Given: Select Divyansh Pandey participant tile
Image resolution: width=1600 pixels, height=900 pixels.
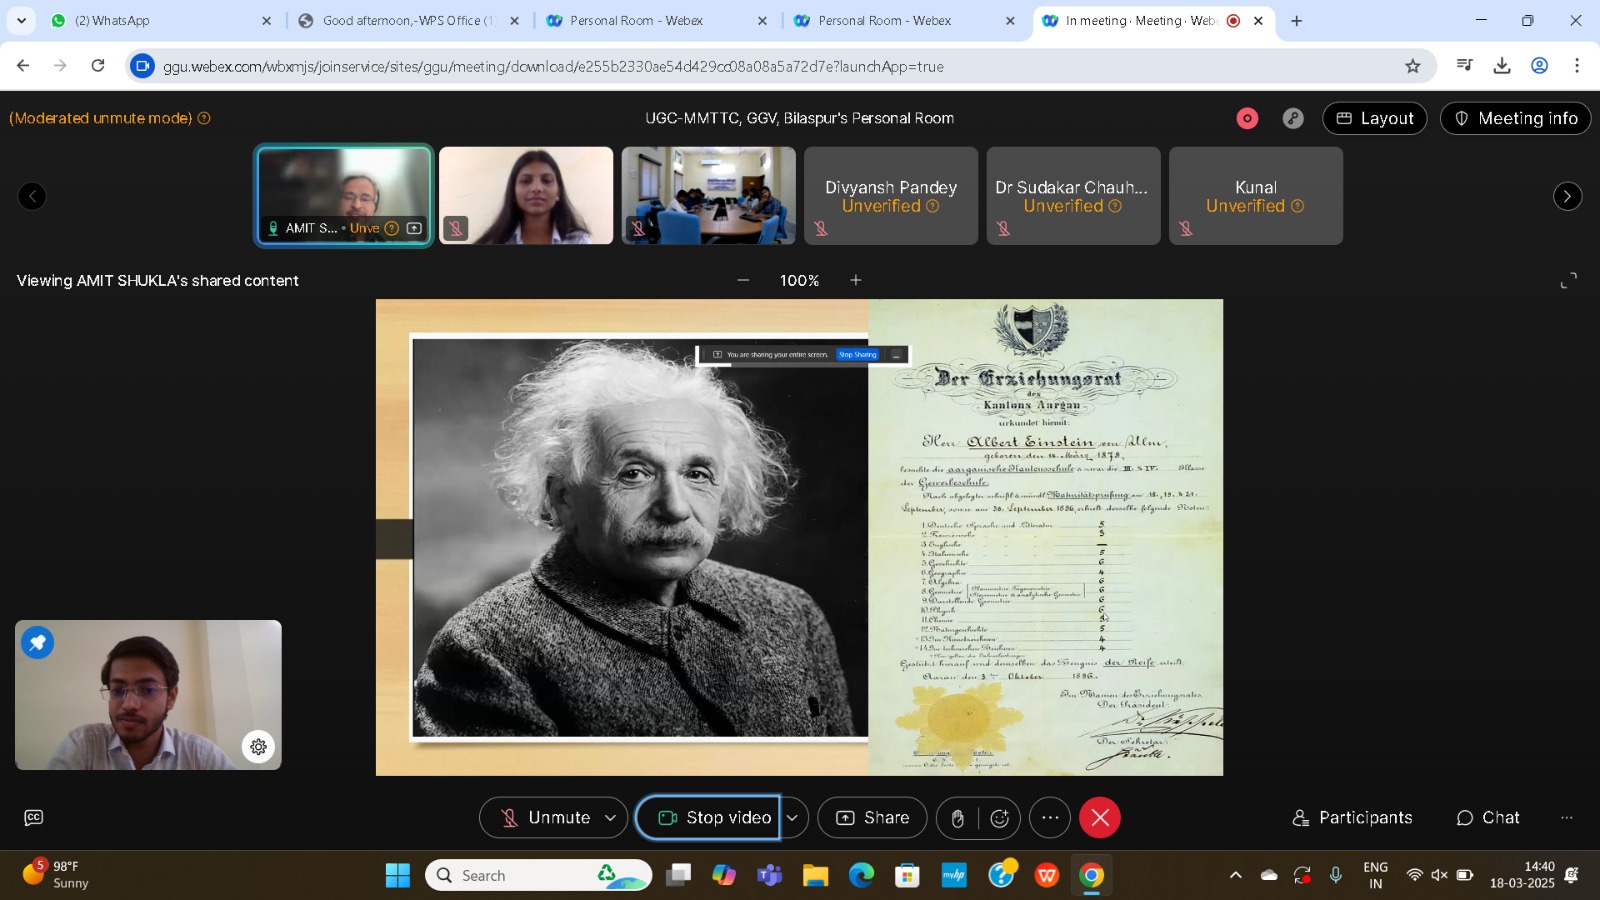Looking at the screenshot, I should tap(891, 196).
